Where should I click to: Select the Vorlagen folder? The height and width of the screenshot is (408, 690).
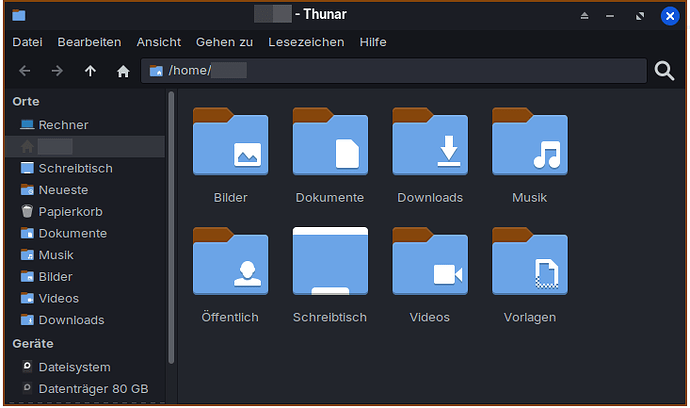point(530,276)
